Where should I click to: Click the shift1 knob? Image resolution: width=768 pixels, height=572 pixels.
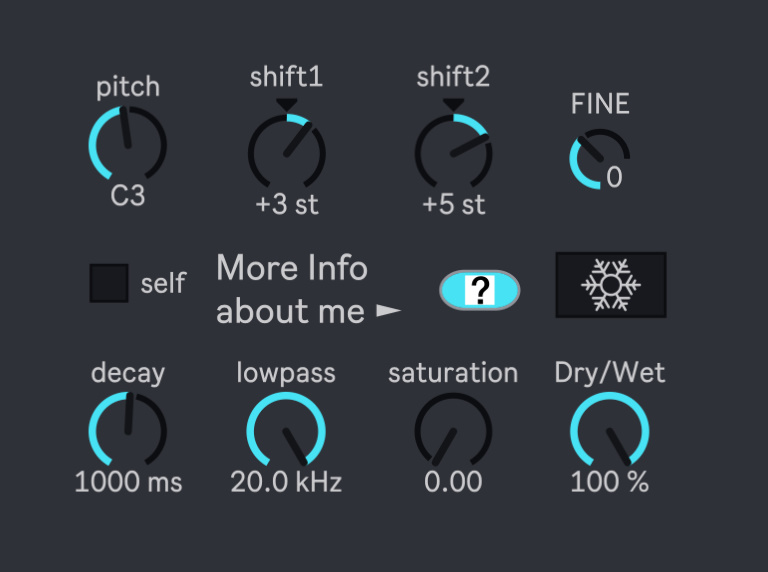coord(287,152)
